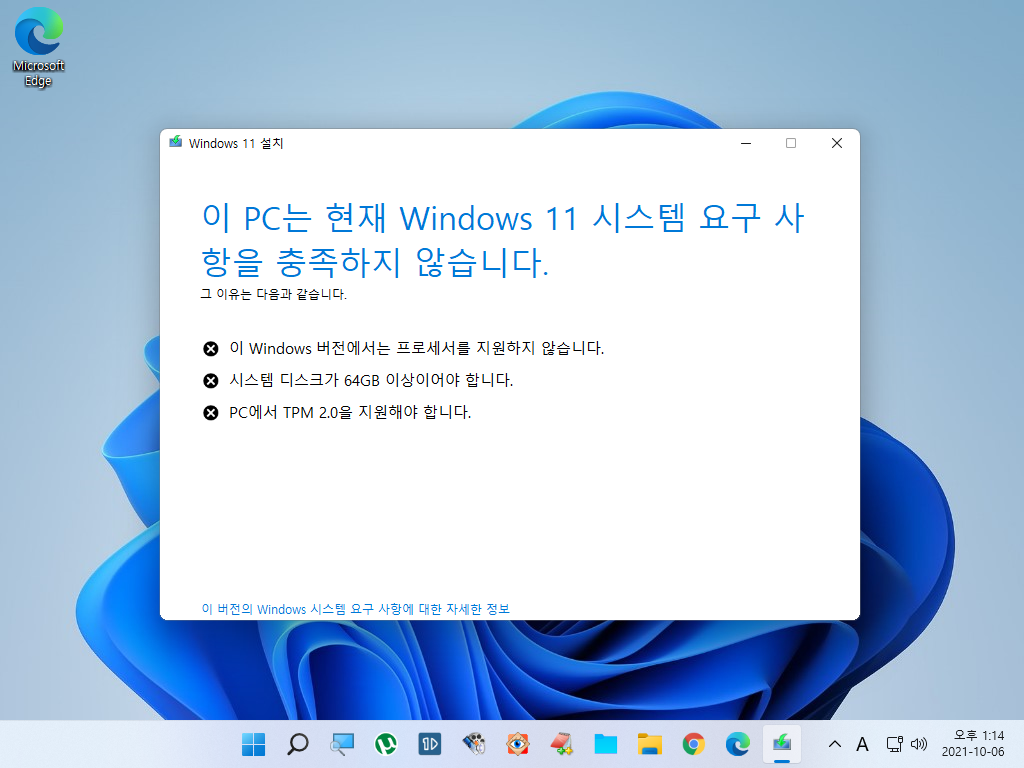
Task: Click active Windows 11 setup taskbar icon
Action: (782, 744)
